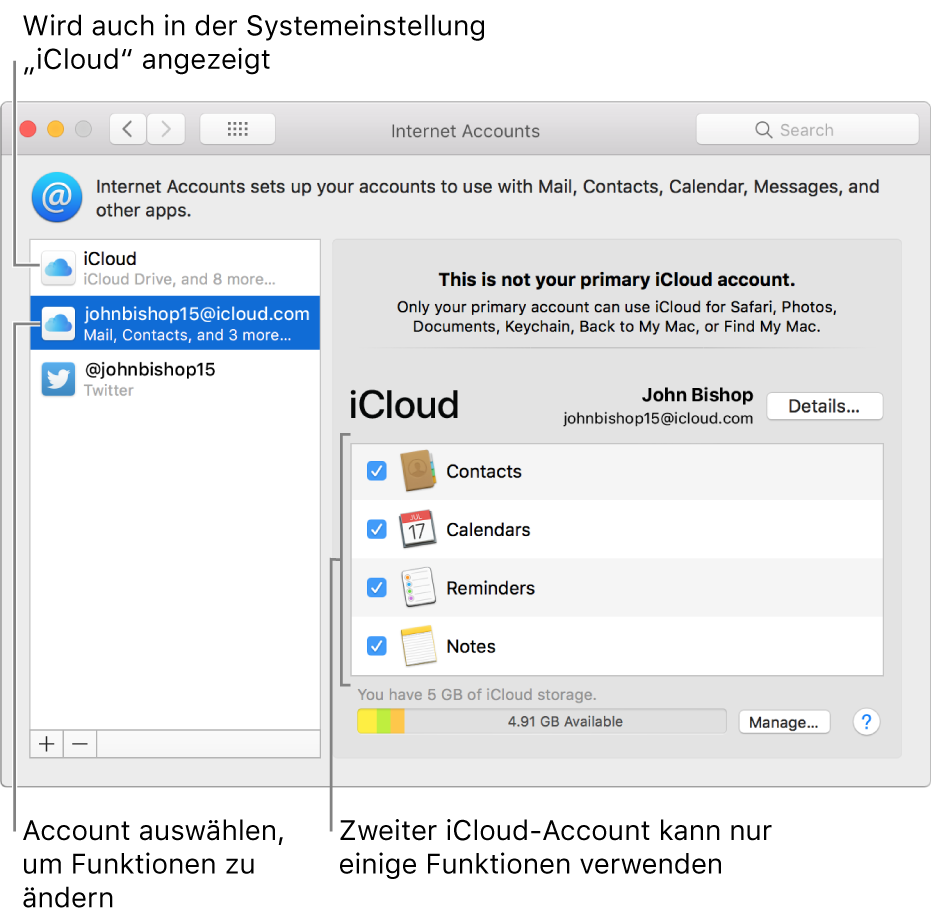This screenshot has height=918, width=931.
Task: Go forward with the right chevron button
Action: coord(166,129)
